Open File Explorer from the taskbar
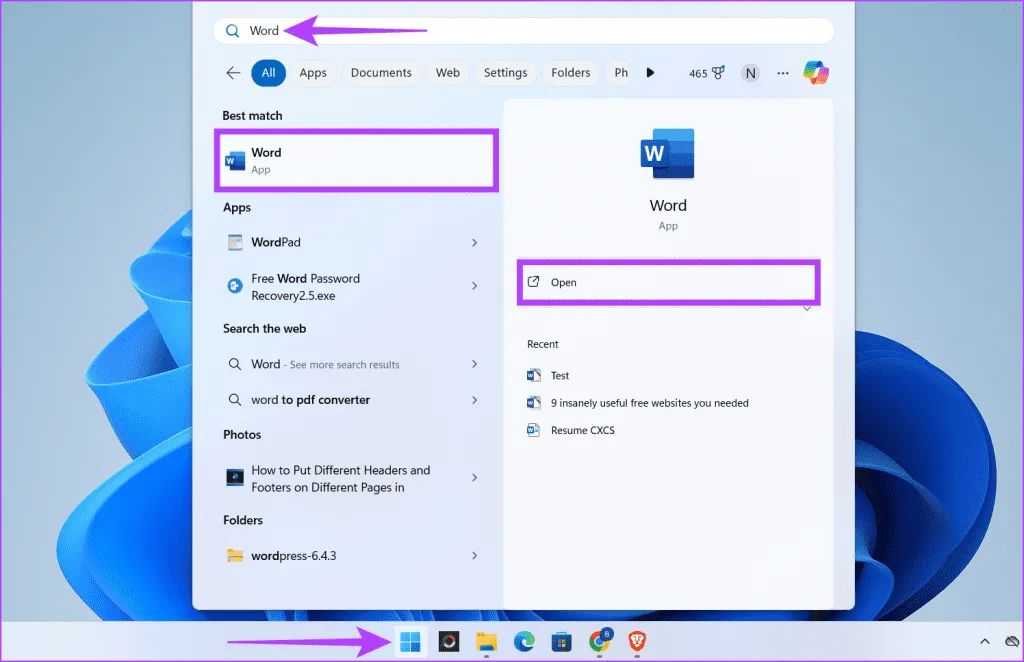The image size is (1024, 662). click(486, 641)
